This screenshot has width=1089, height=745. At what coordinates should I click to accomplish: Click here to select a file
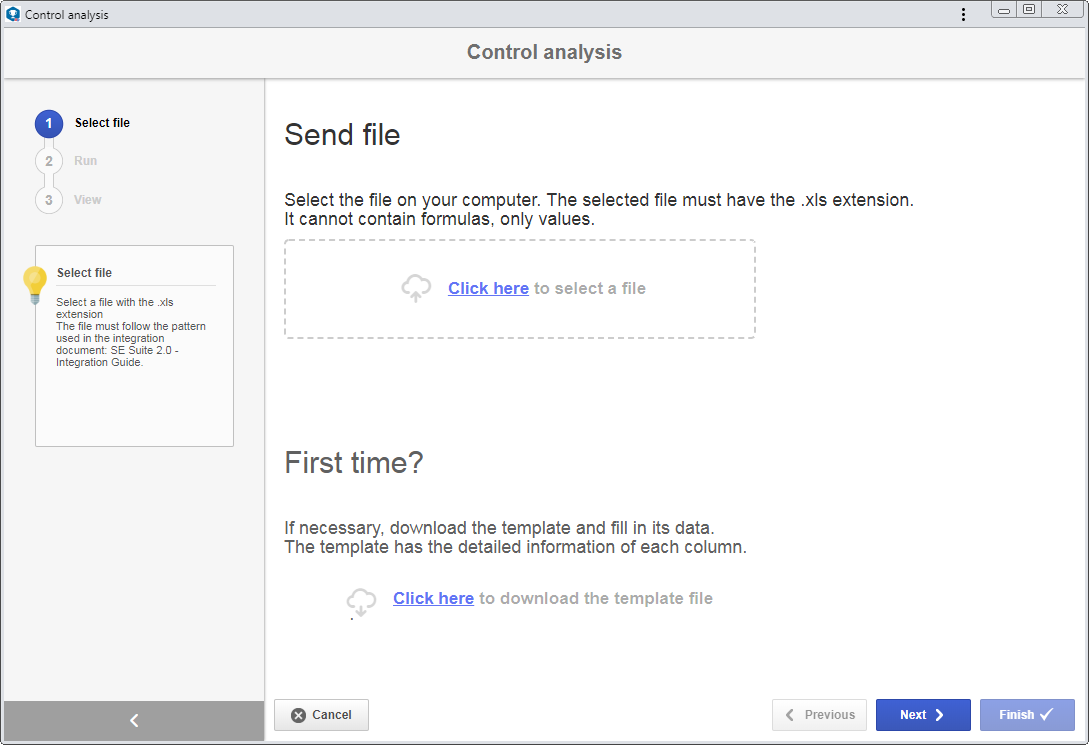pos(488,288)
